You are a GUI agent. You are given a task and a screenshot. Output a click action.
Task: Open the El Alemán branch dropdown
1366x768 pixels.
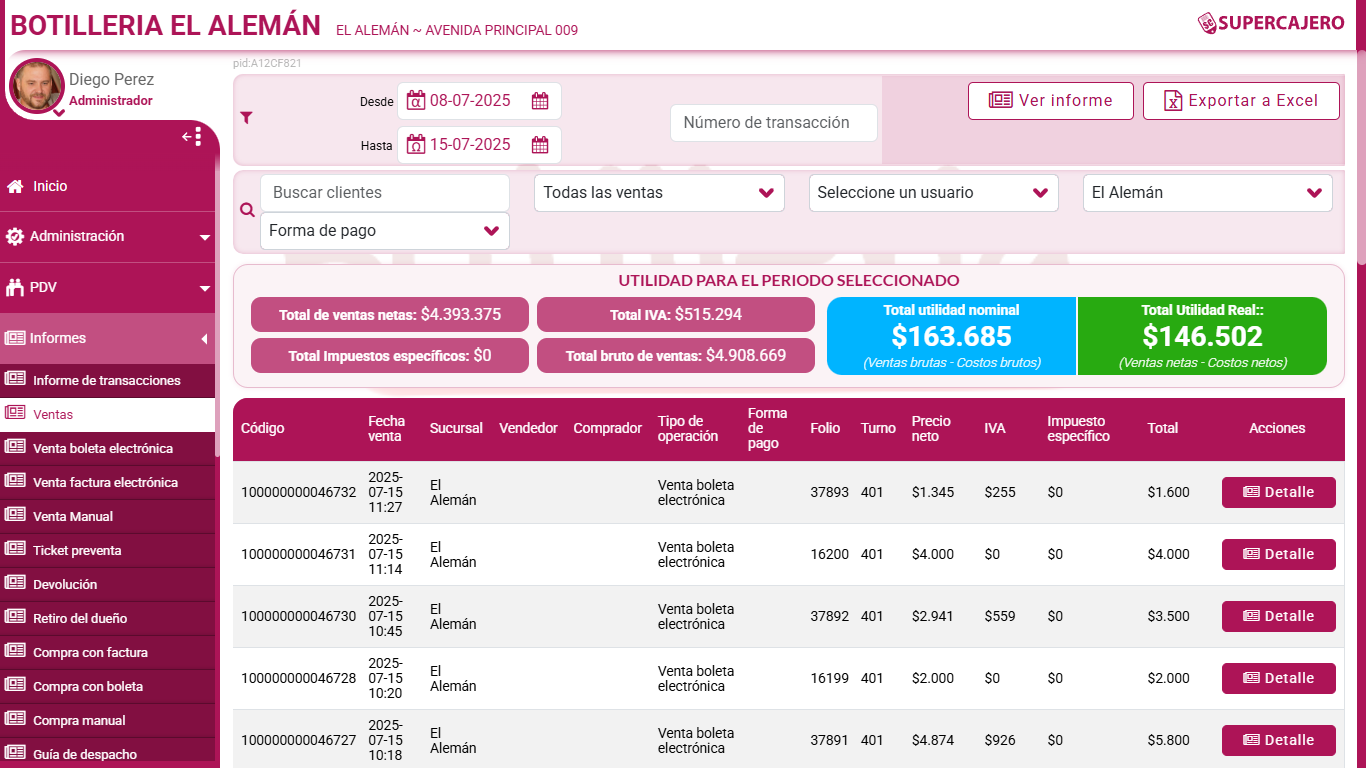click(x=1207, y=193)
